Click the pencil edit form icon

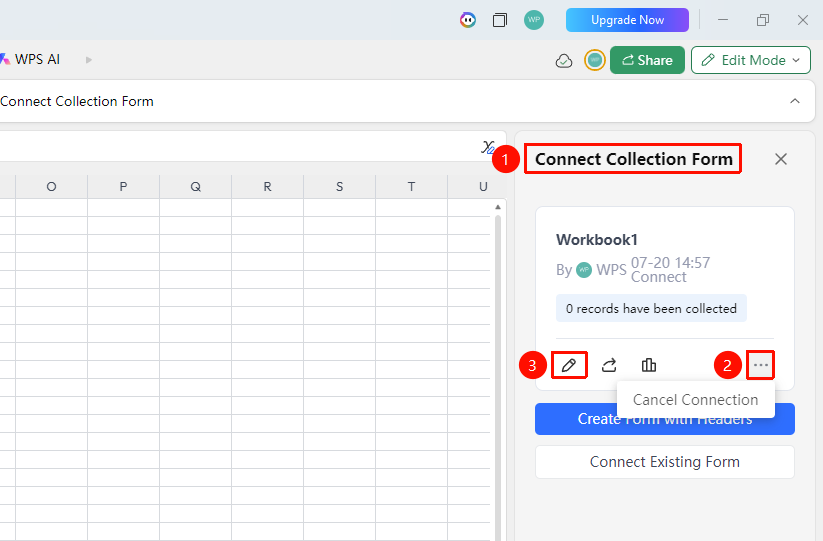point(568,365)
